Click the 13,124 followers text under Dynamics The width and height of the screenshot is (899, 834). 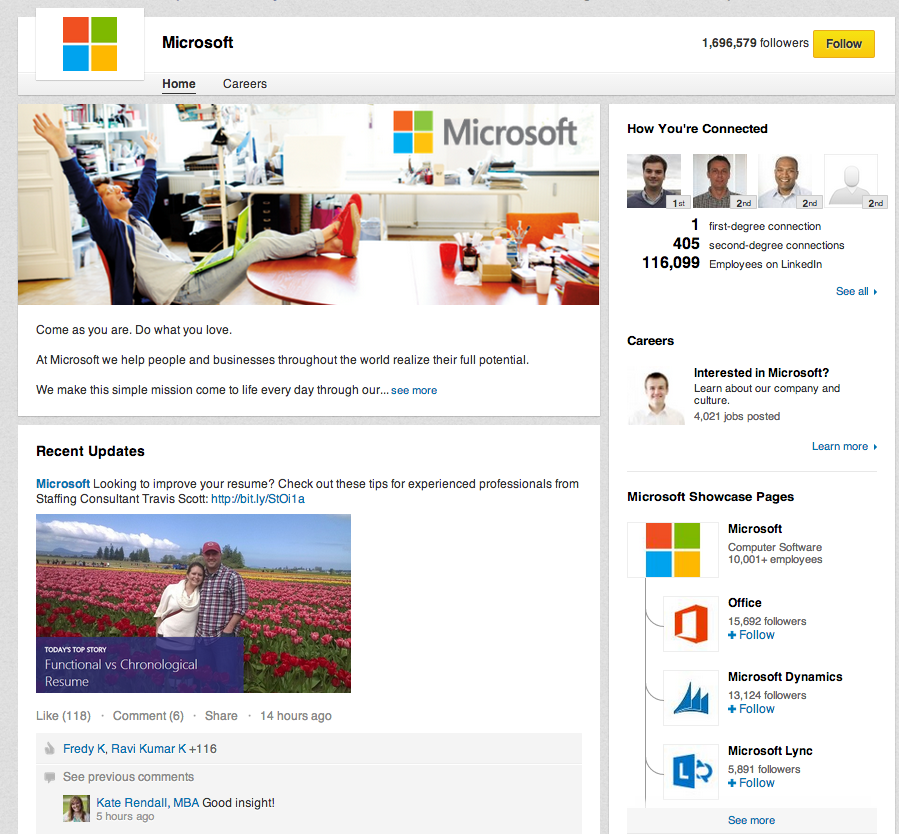(767, 695)
